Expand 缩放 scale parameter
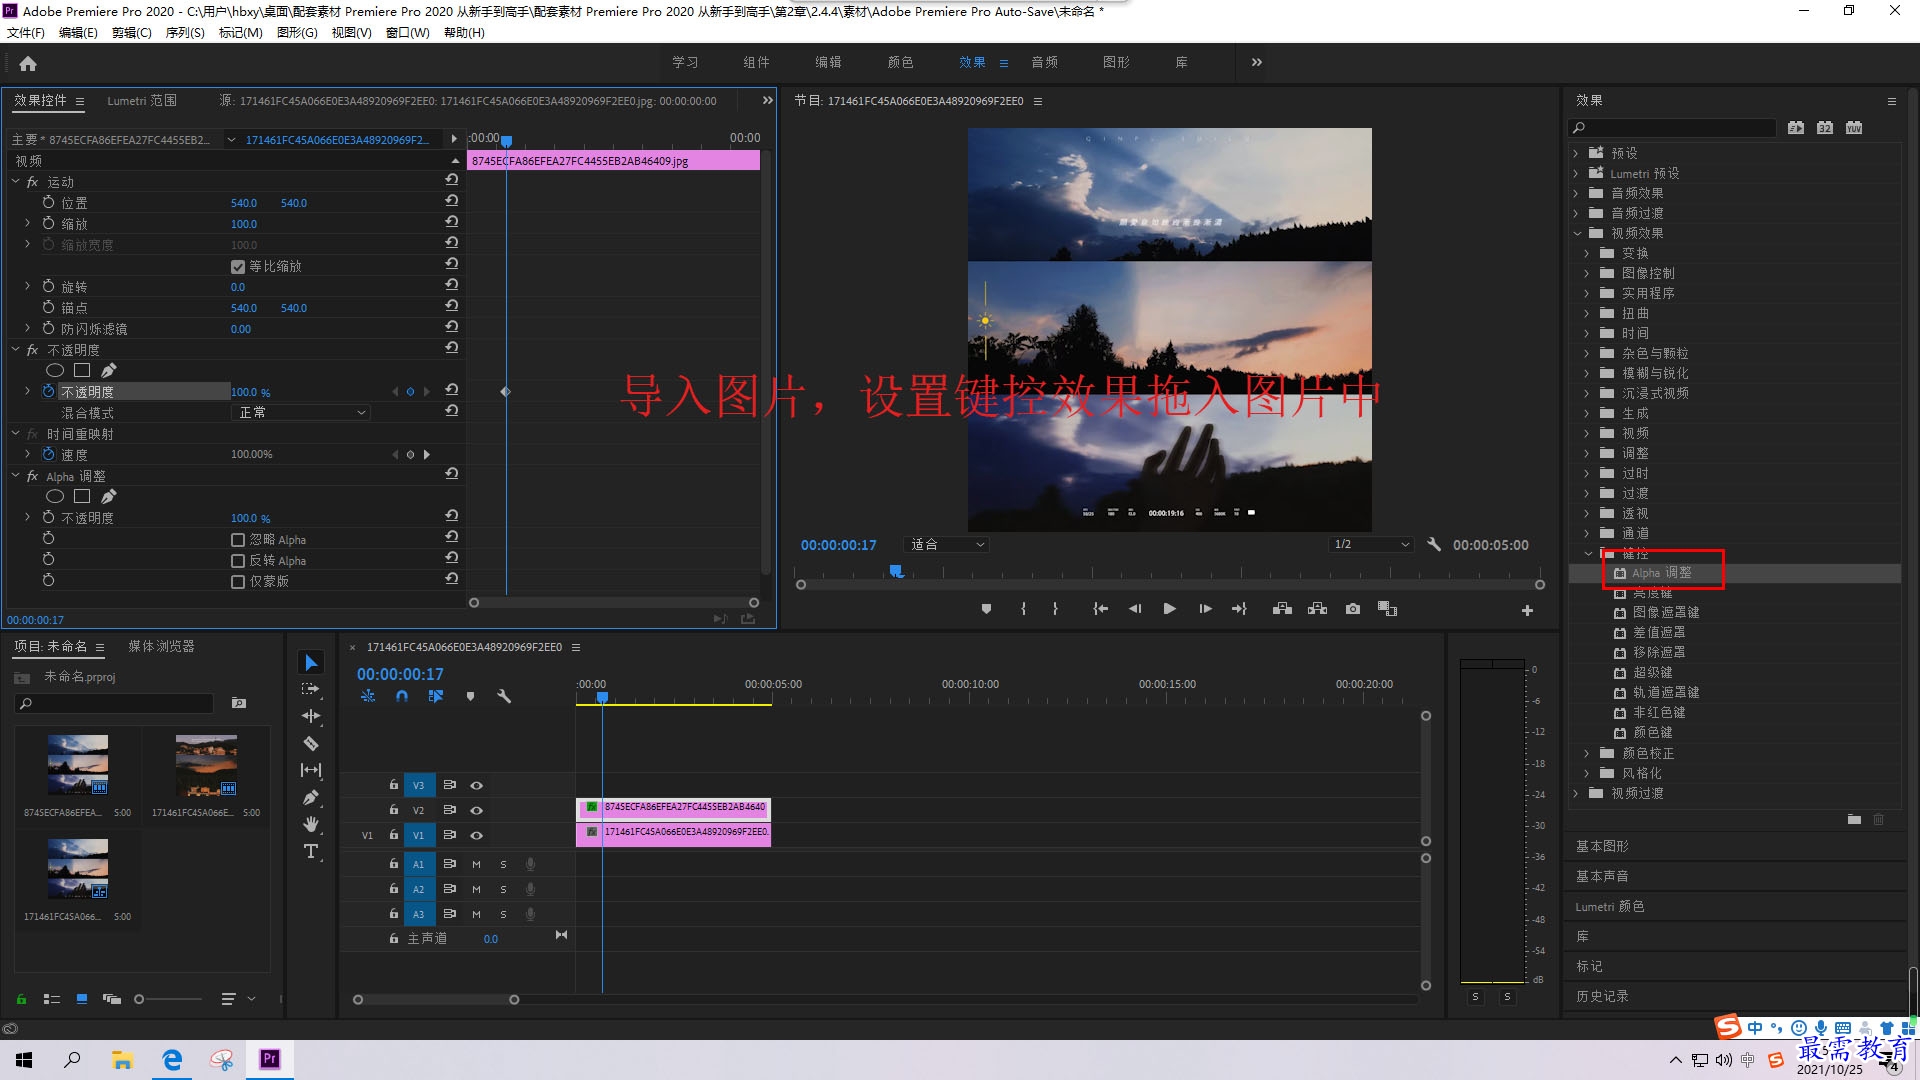This screenshot has height=1080, width=1920. [27, 224]
